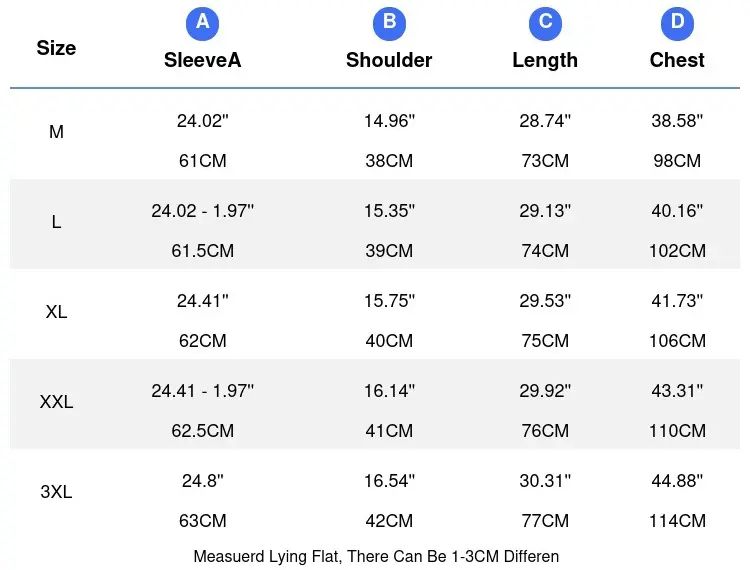
Task: Click the Measured Lying Flat footnote text
Action: 376,556
